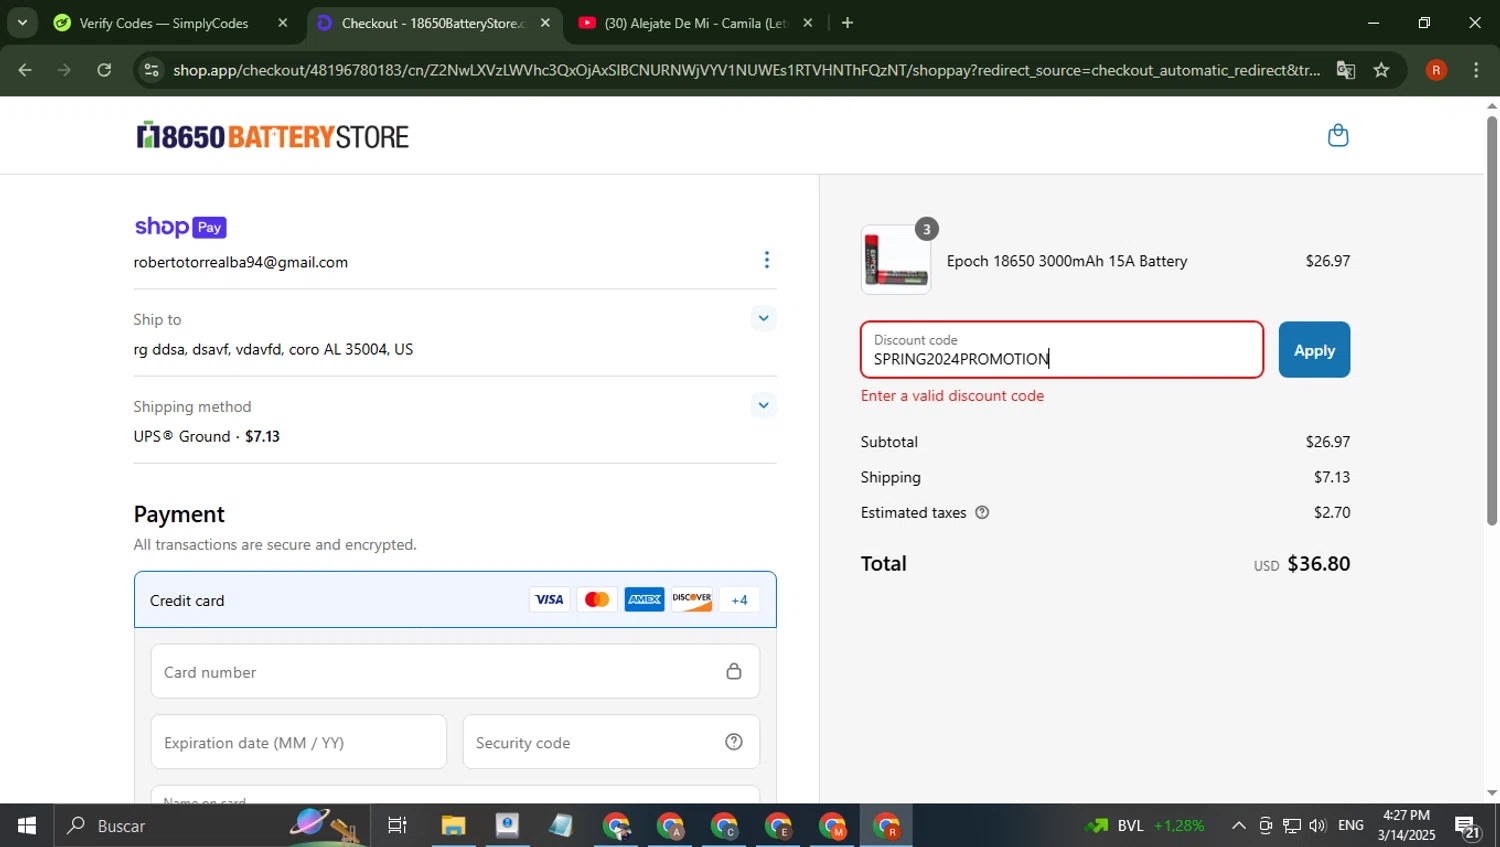Click the Security code field

coord(611,742)
